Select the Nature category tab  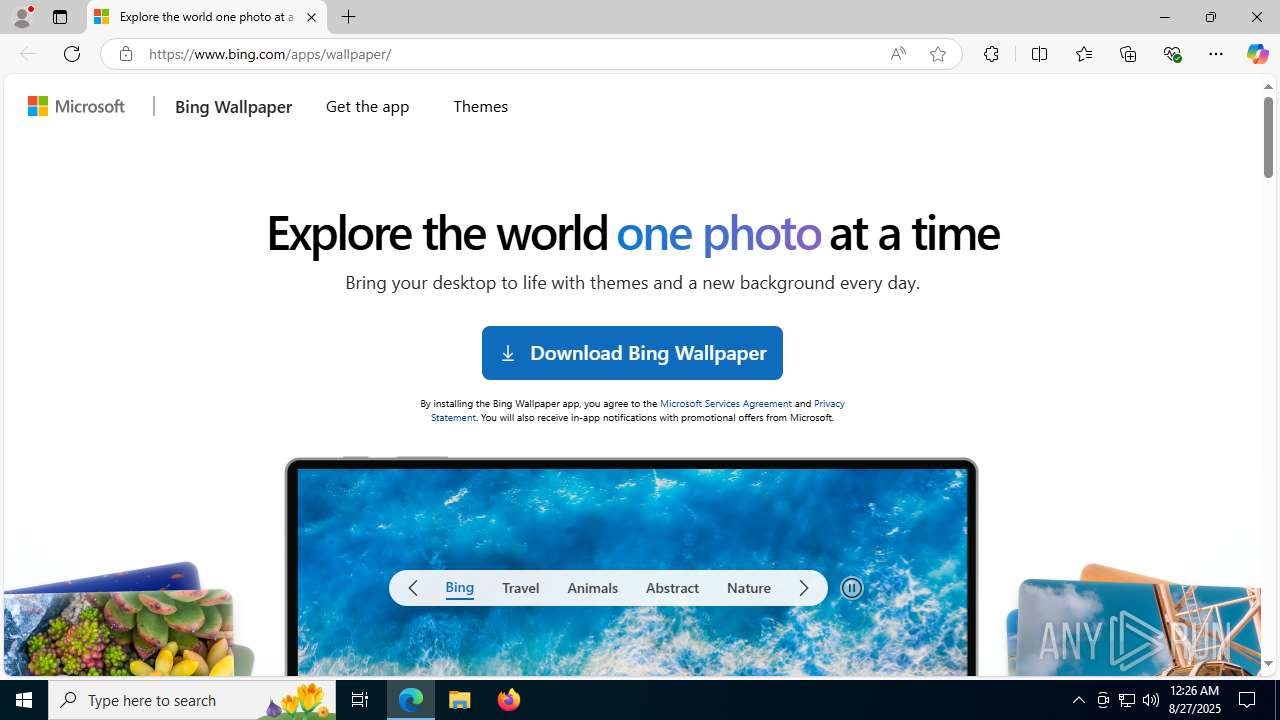[749, 588]
